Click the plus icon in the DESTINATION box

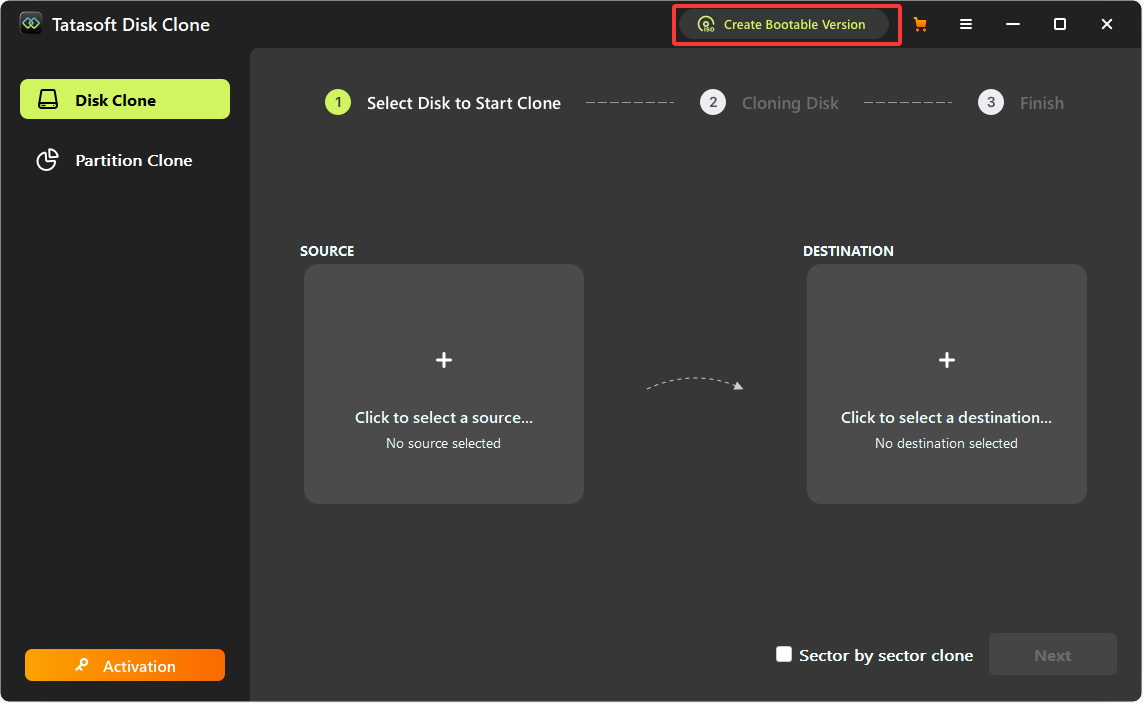tap(946, 360)
